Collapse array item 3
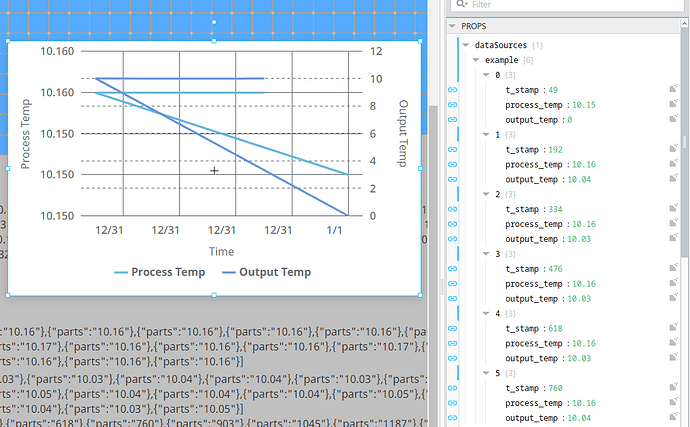This screenshot has height=427, width=690. 486,254
